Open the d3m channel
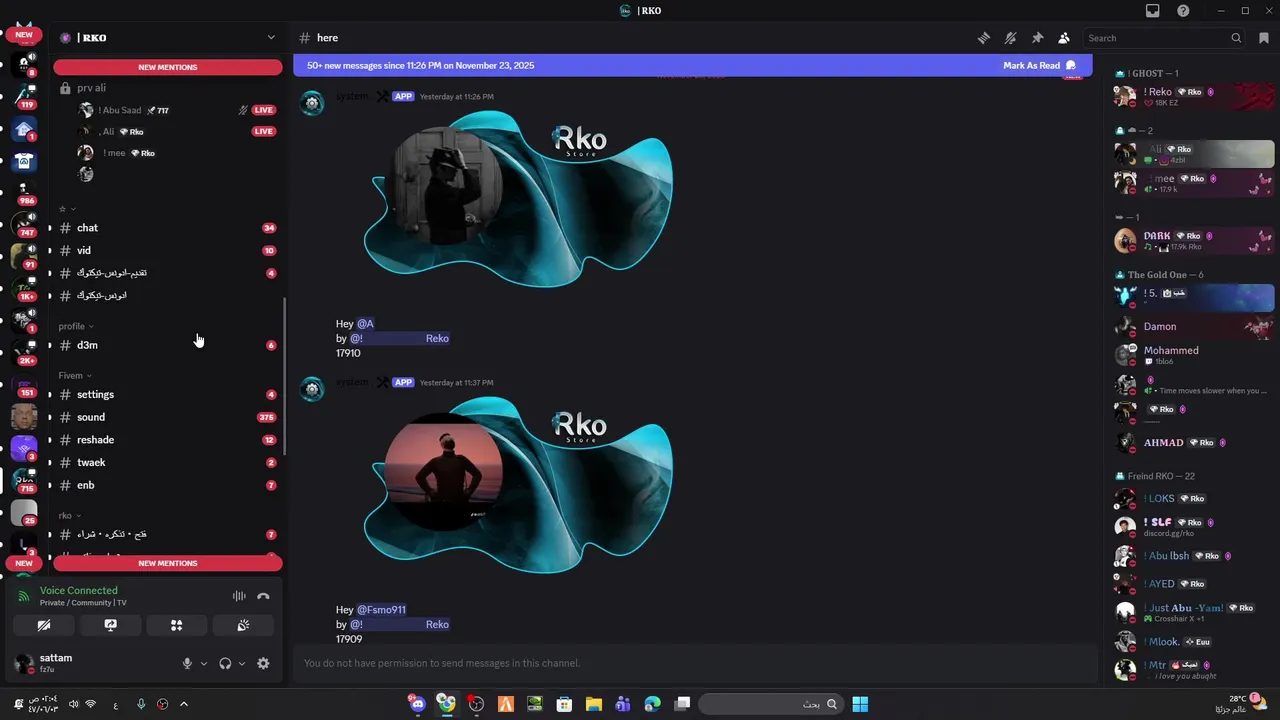Image resolution: width=1280 pixels, height=720 pixels. 168,345
